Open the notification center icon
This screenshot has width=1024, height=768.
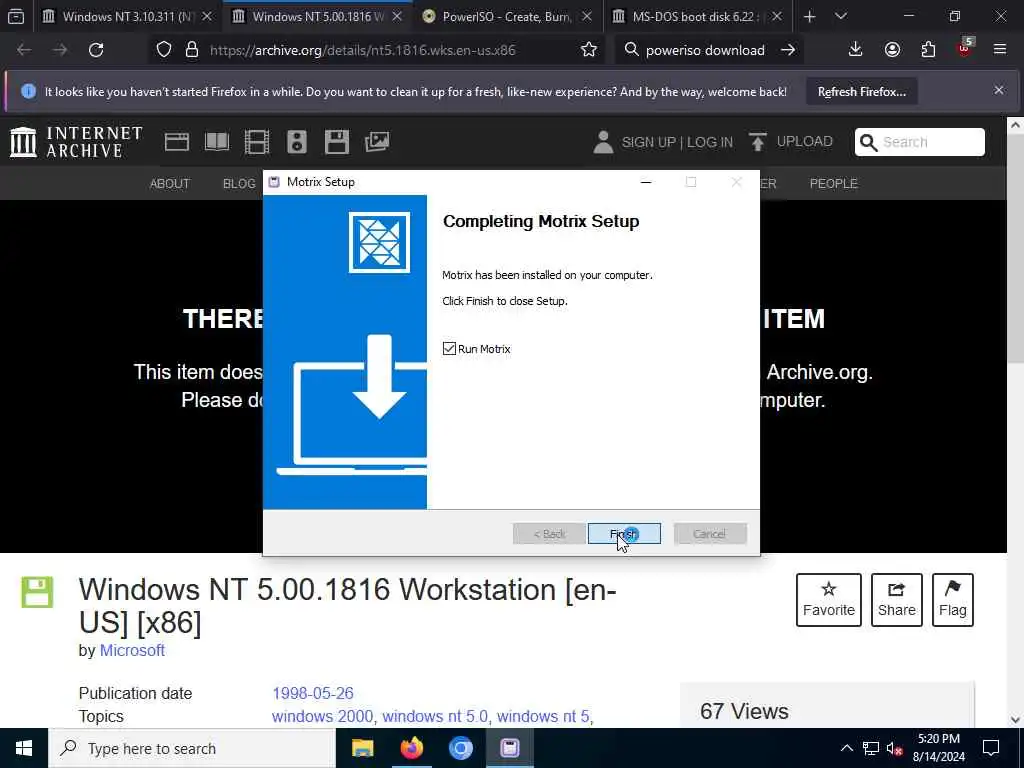991,748
